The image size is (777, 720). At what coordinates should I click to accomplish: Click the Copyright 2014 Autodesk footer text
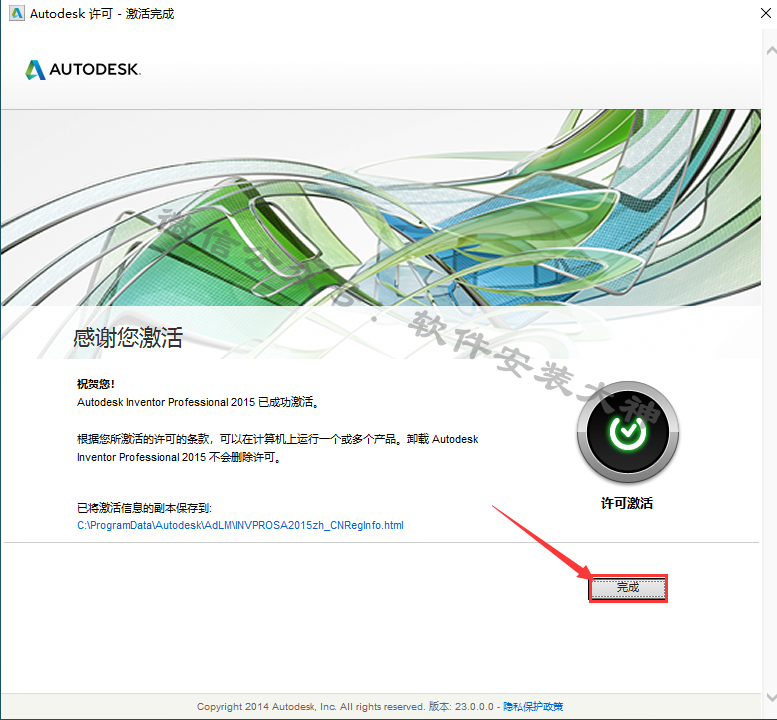pyautogui.click(x=311, y=706)
